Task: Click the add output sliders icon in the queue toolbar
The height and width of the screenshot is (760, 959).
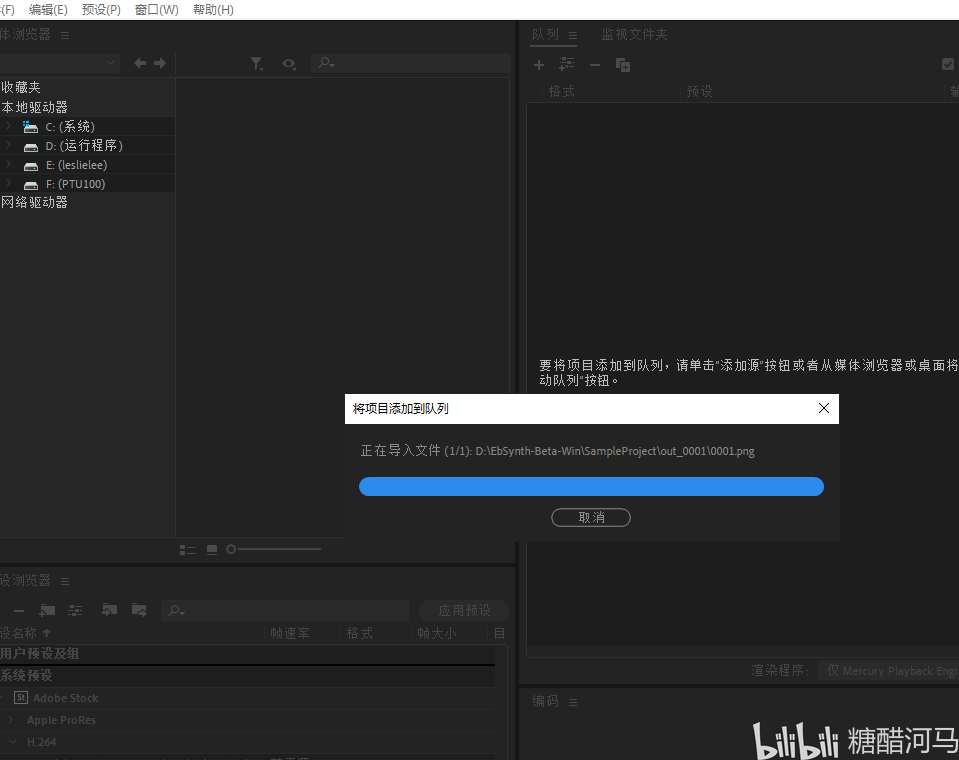Action: 567,64
